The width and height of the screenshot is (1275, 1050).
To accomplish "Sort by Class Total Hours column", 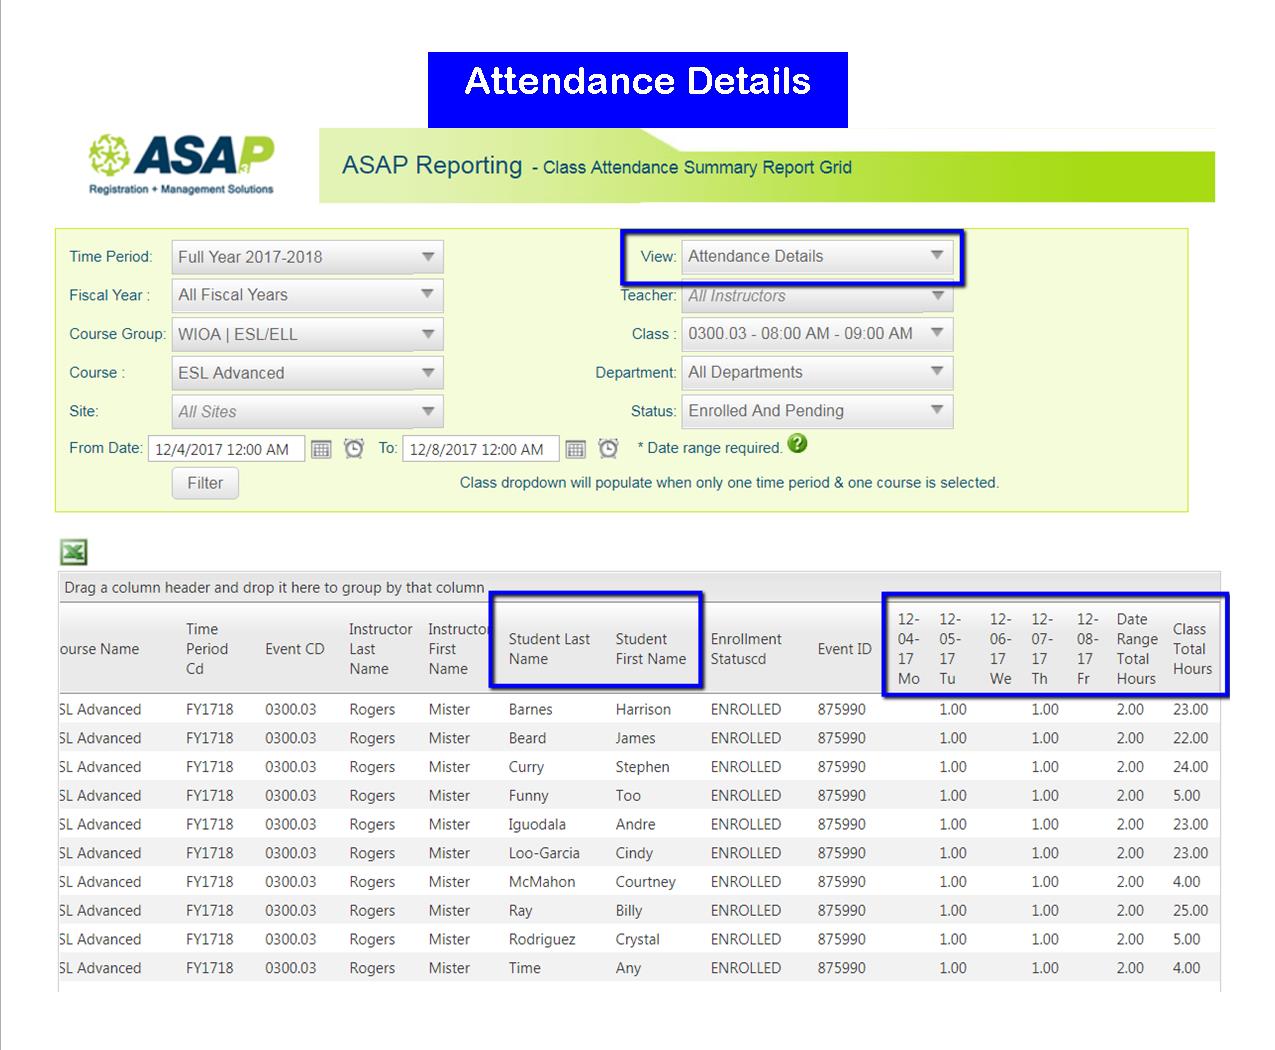I will [1191, 649].
